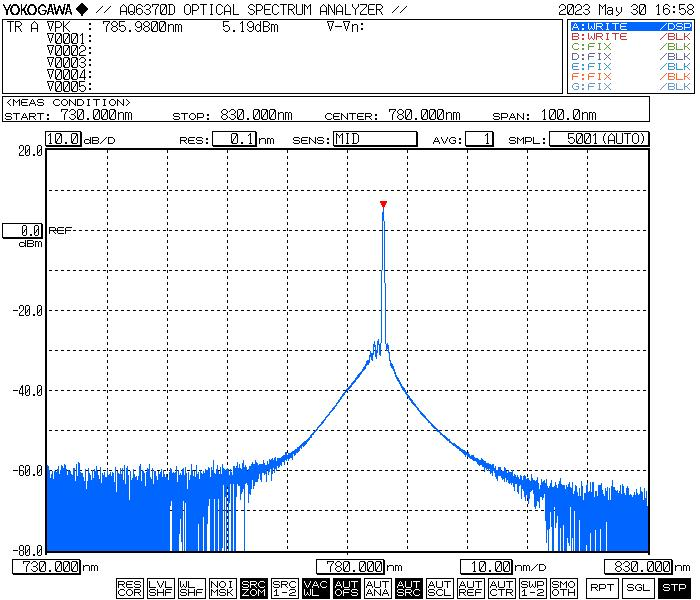Click the AUT SCL auto scale icon
Image resolution: width=700 pixels, height=600 pixels.
point(439,588)
